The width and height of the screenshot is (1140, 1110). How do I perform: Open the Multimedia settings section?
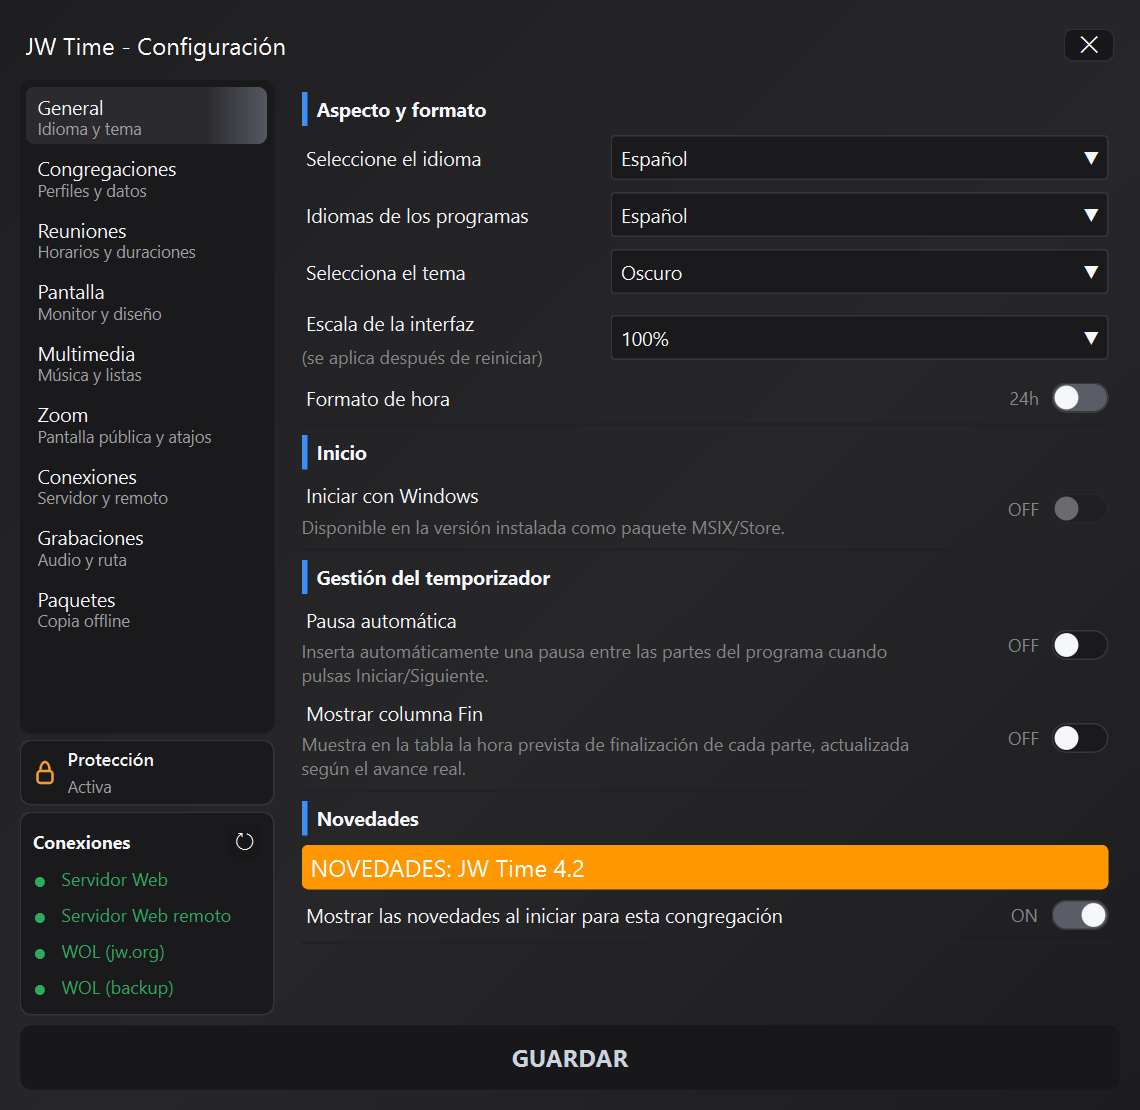[x=146, y=364]
